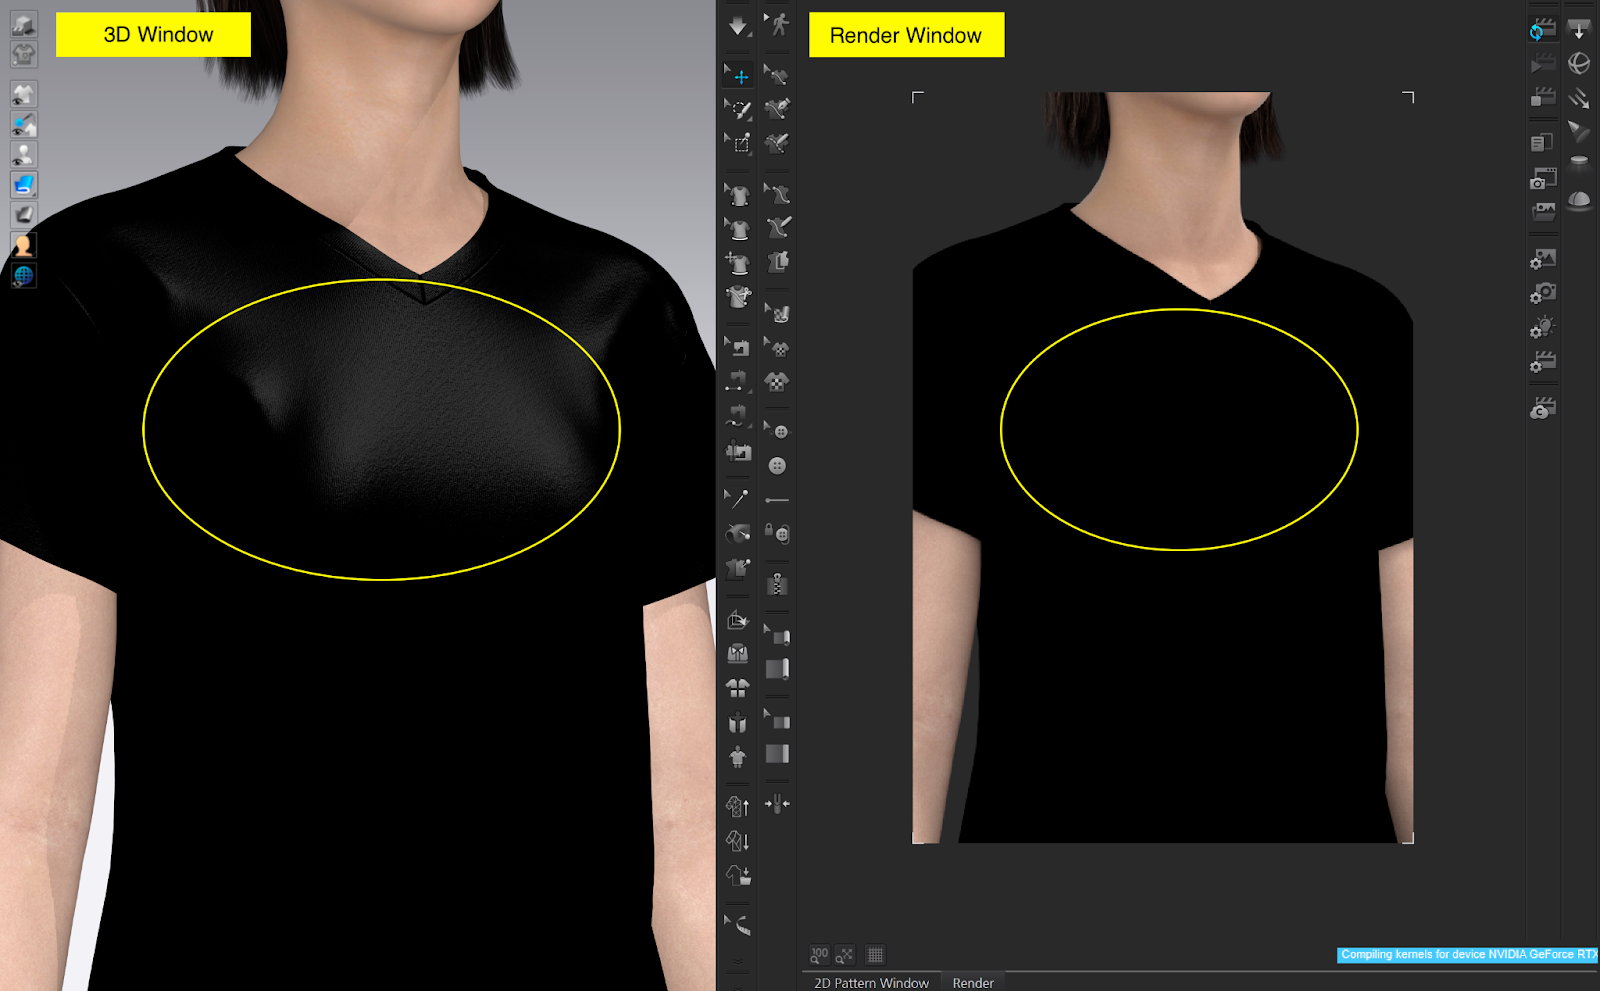Open render properties gear clapper icon
This screenshot has width=1600, height=991.
click(x=1542, y=361)
